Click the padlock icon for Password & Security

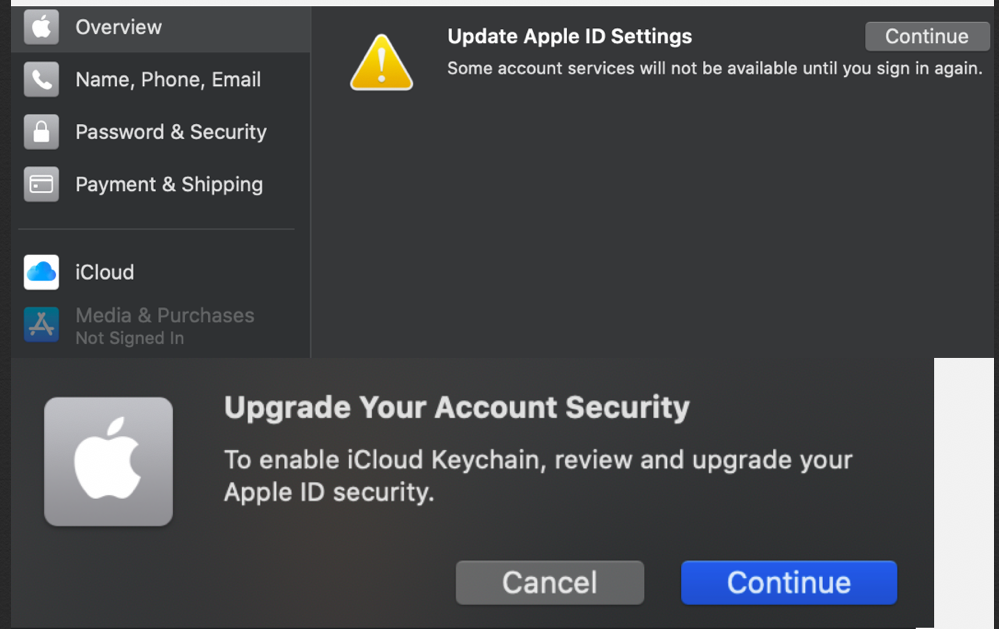[41, 132]
